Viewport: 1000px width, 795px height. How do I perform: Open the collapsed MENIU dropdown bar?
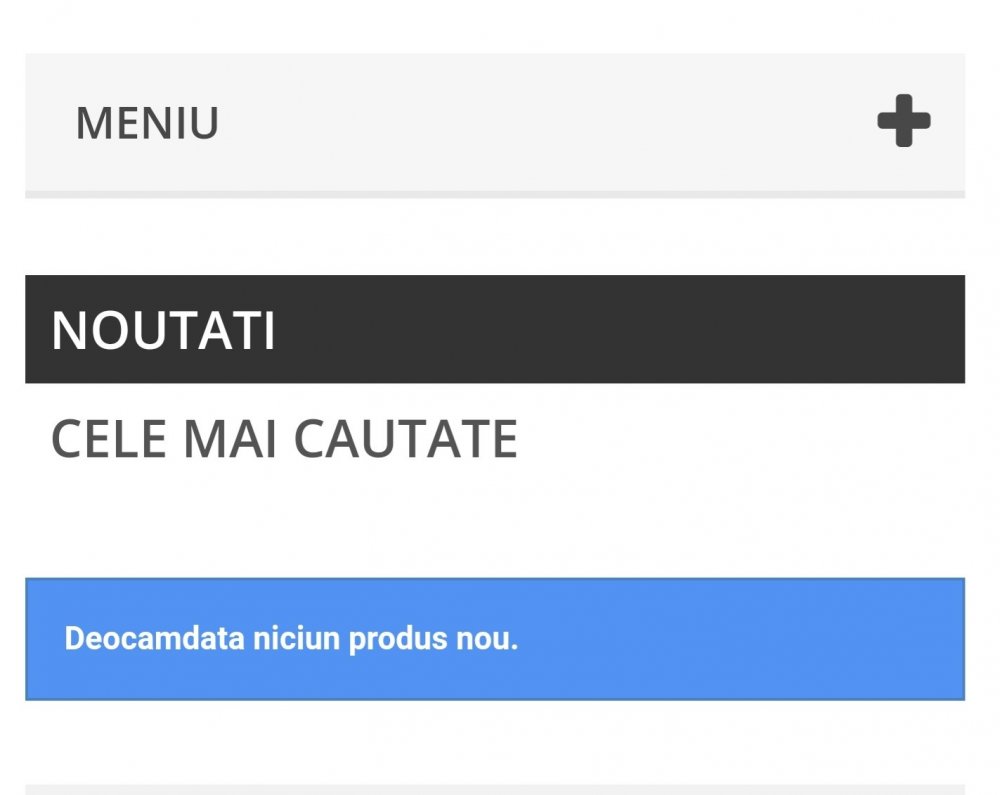coord(494,122)
